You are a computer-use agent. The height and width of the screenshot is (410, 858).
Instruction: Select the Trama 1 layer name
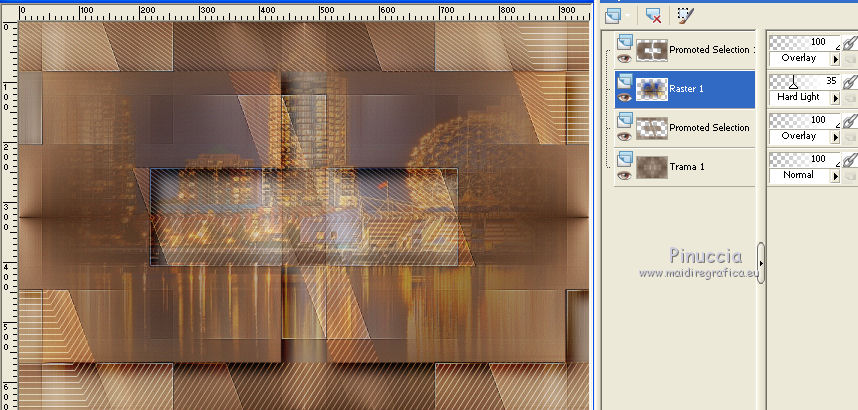click(x=687, y=166)
